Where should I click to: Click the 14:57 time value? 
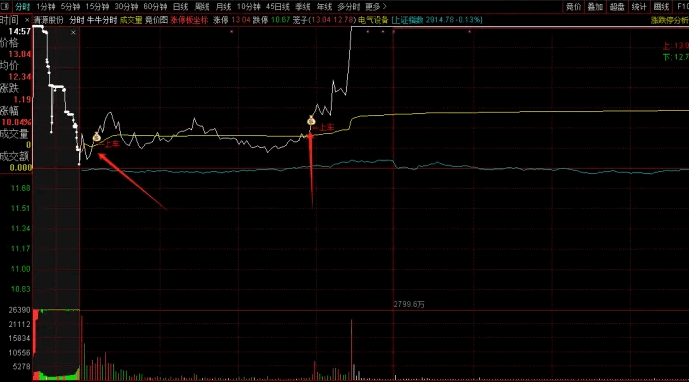(20, 32)
